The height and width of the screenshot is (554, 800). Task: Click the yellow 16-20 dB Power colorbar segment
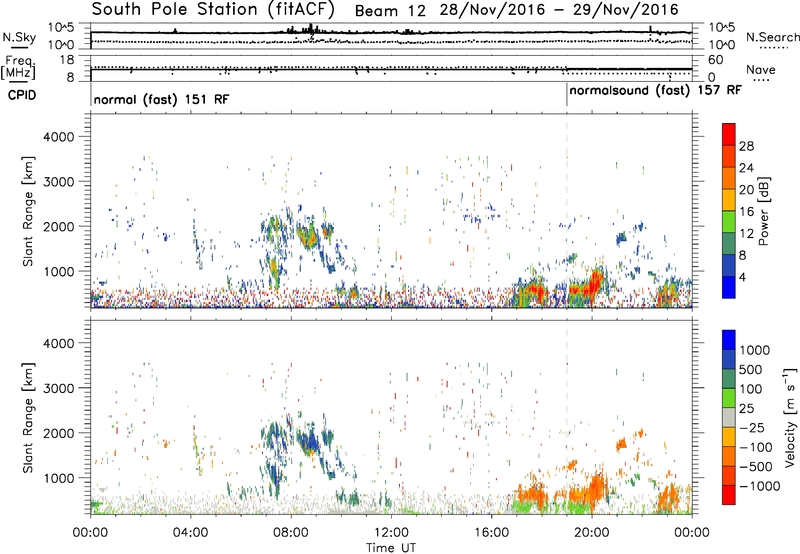(729, 200)
